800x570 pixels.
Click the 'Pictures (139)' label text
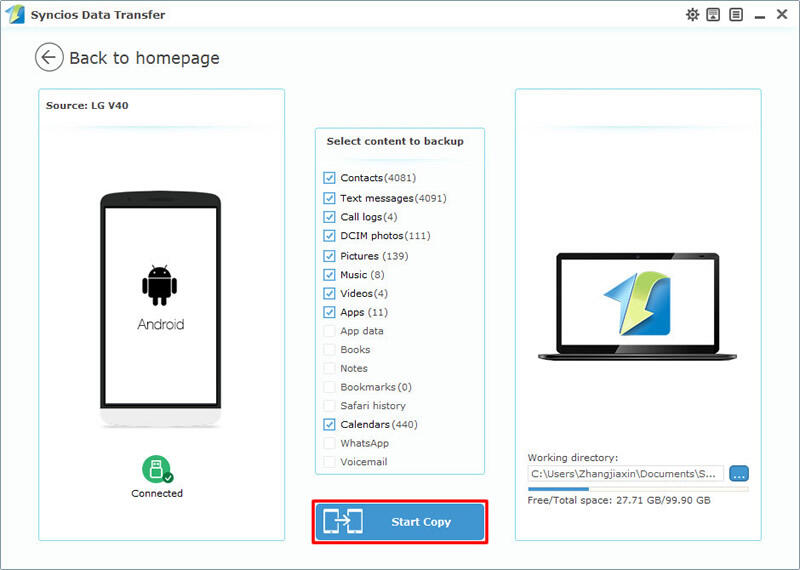click(x=374, y=256)
